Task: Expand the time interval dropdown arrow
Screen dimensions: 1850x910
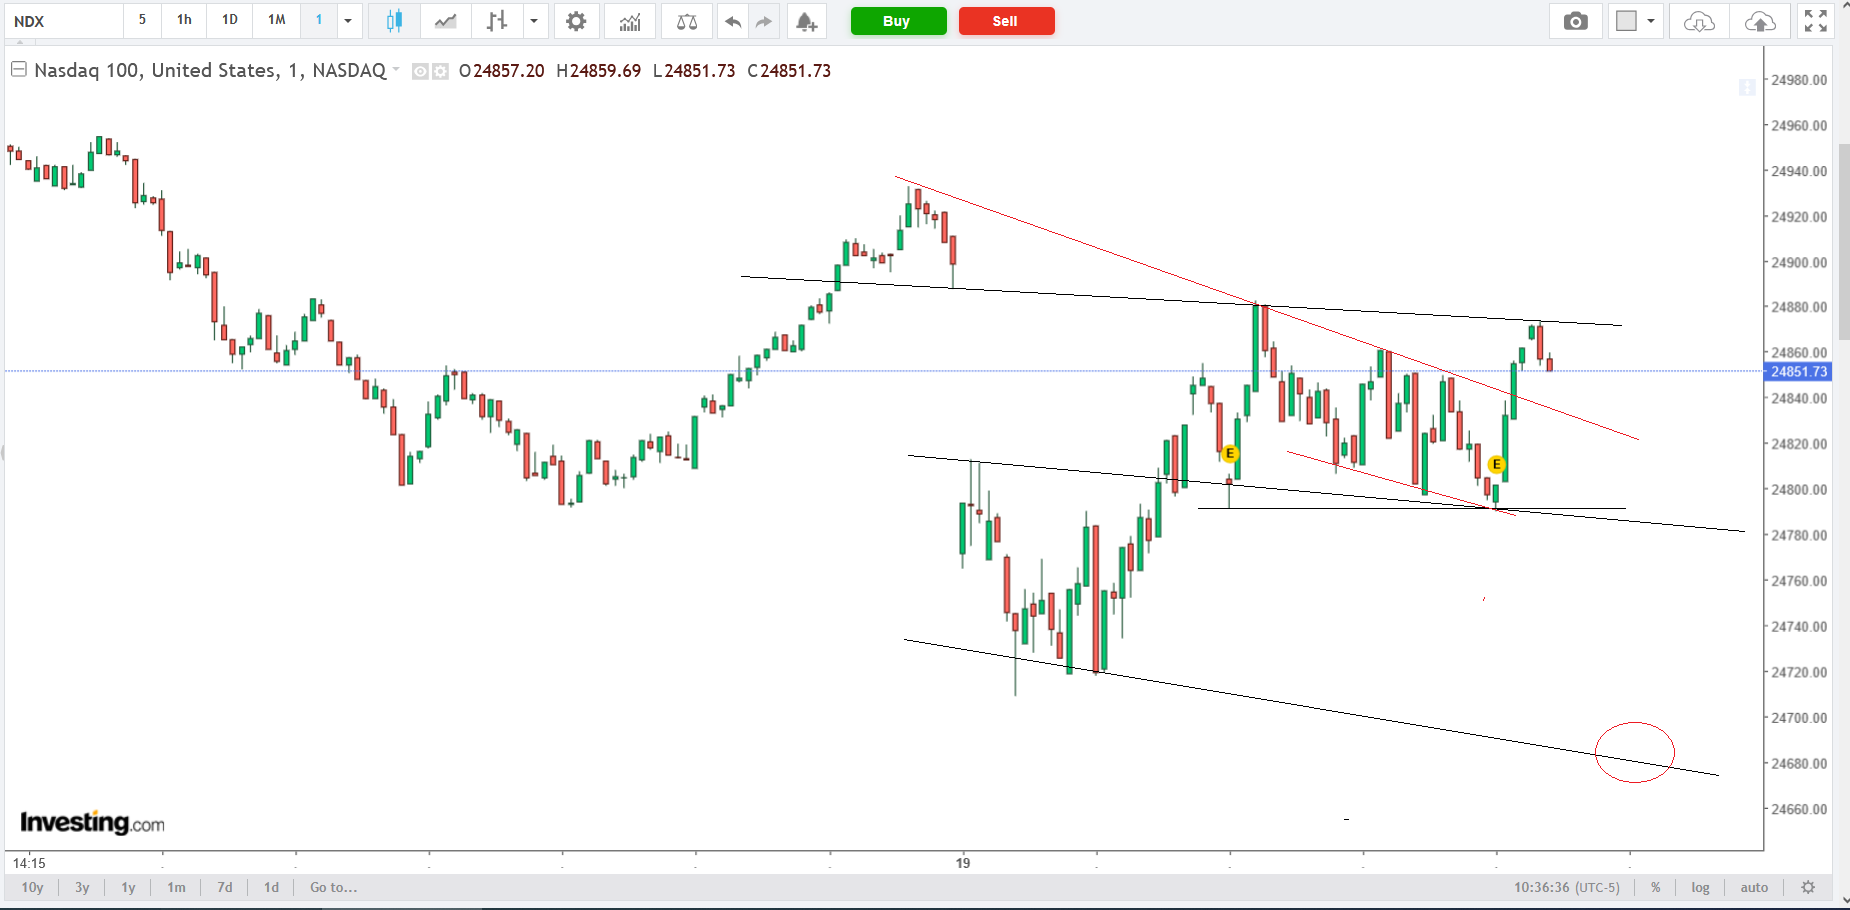Action: 348,21
